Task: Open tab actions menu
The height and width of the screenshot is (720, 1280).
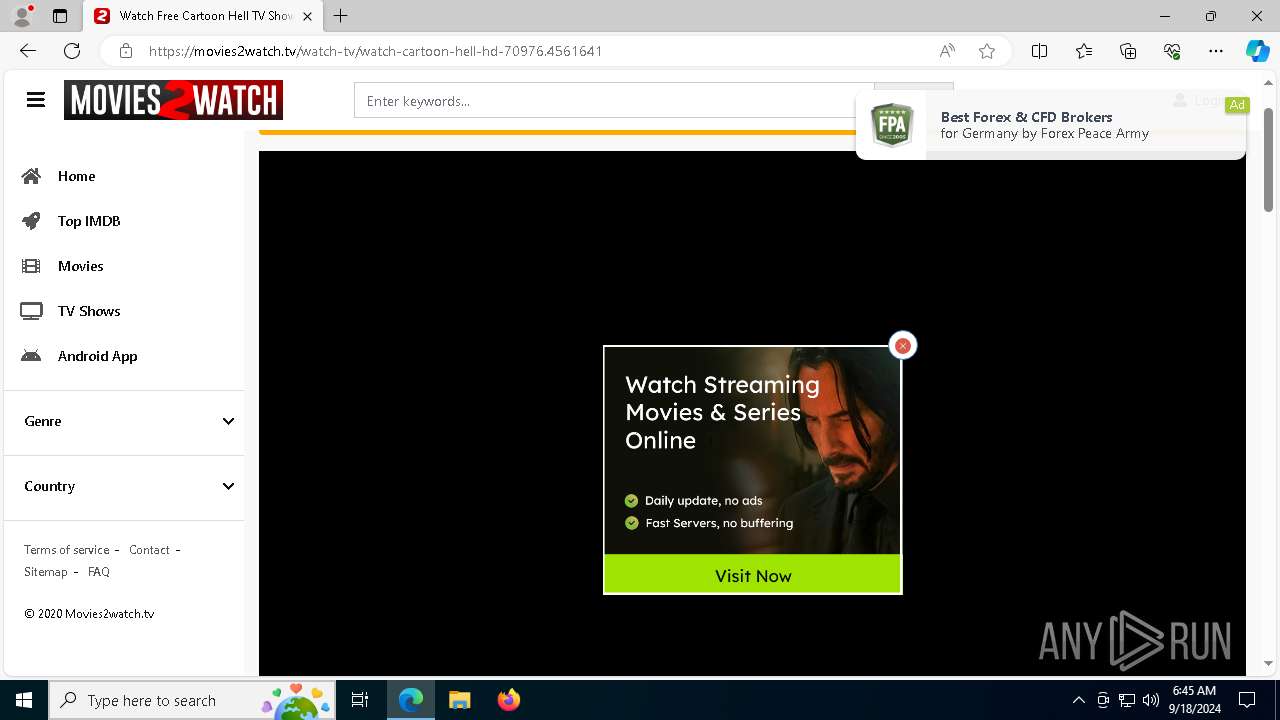Action: pyautogui.click(x=60, y=16)
